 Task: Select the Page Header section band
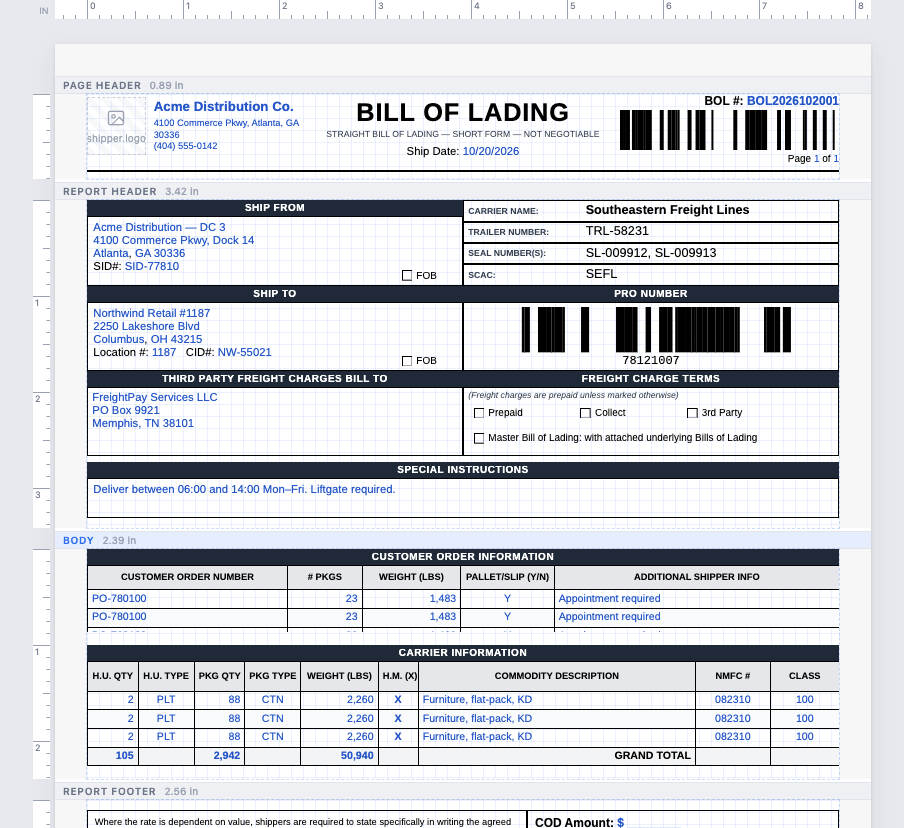click(462, 85)
